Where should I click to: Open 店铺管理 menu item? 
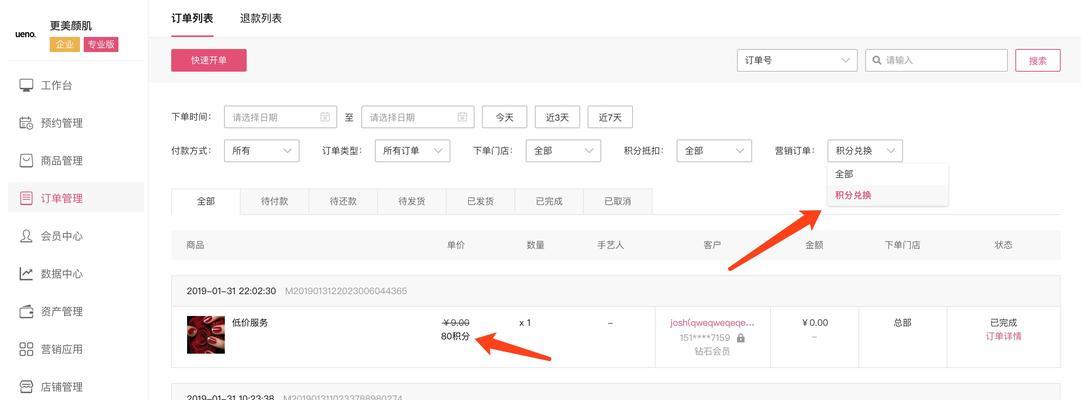coord(76,386)
